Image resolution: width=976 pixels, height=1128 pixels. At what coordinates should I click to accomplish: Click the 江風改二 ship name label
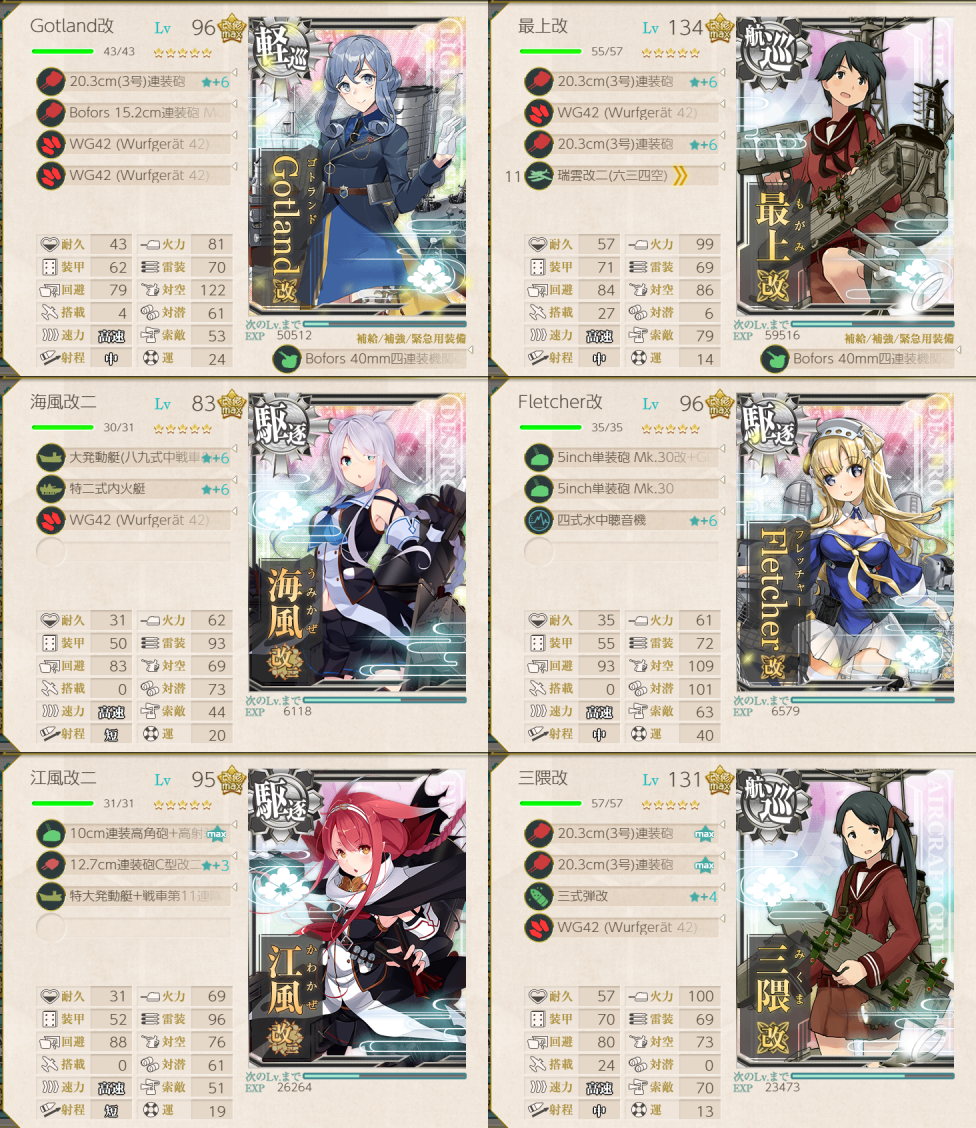(63, 778)
